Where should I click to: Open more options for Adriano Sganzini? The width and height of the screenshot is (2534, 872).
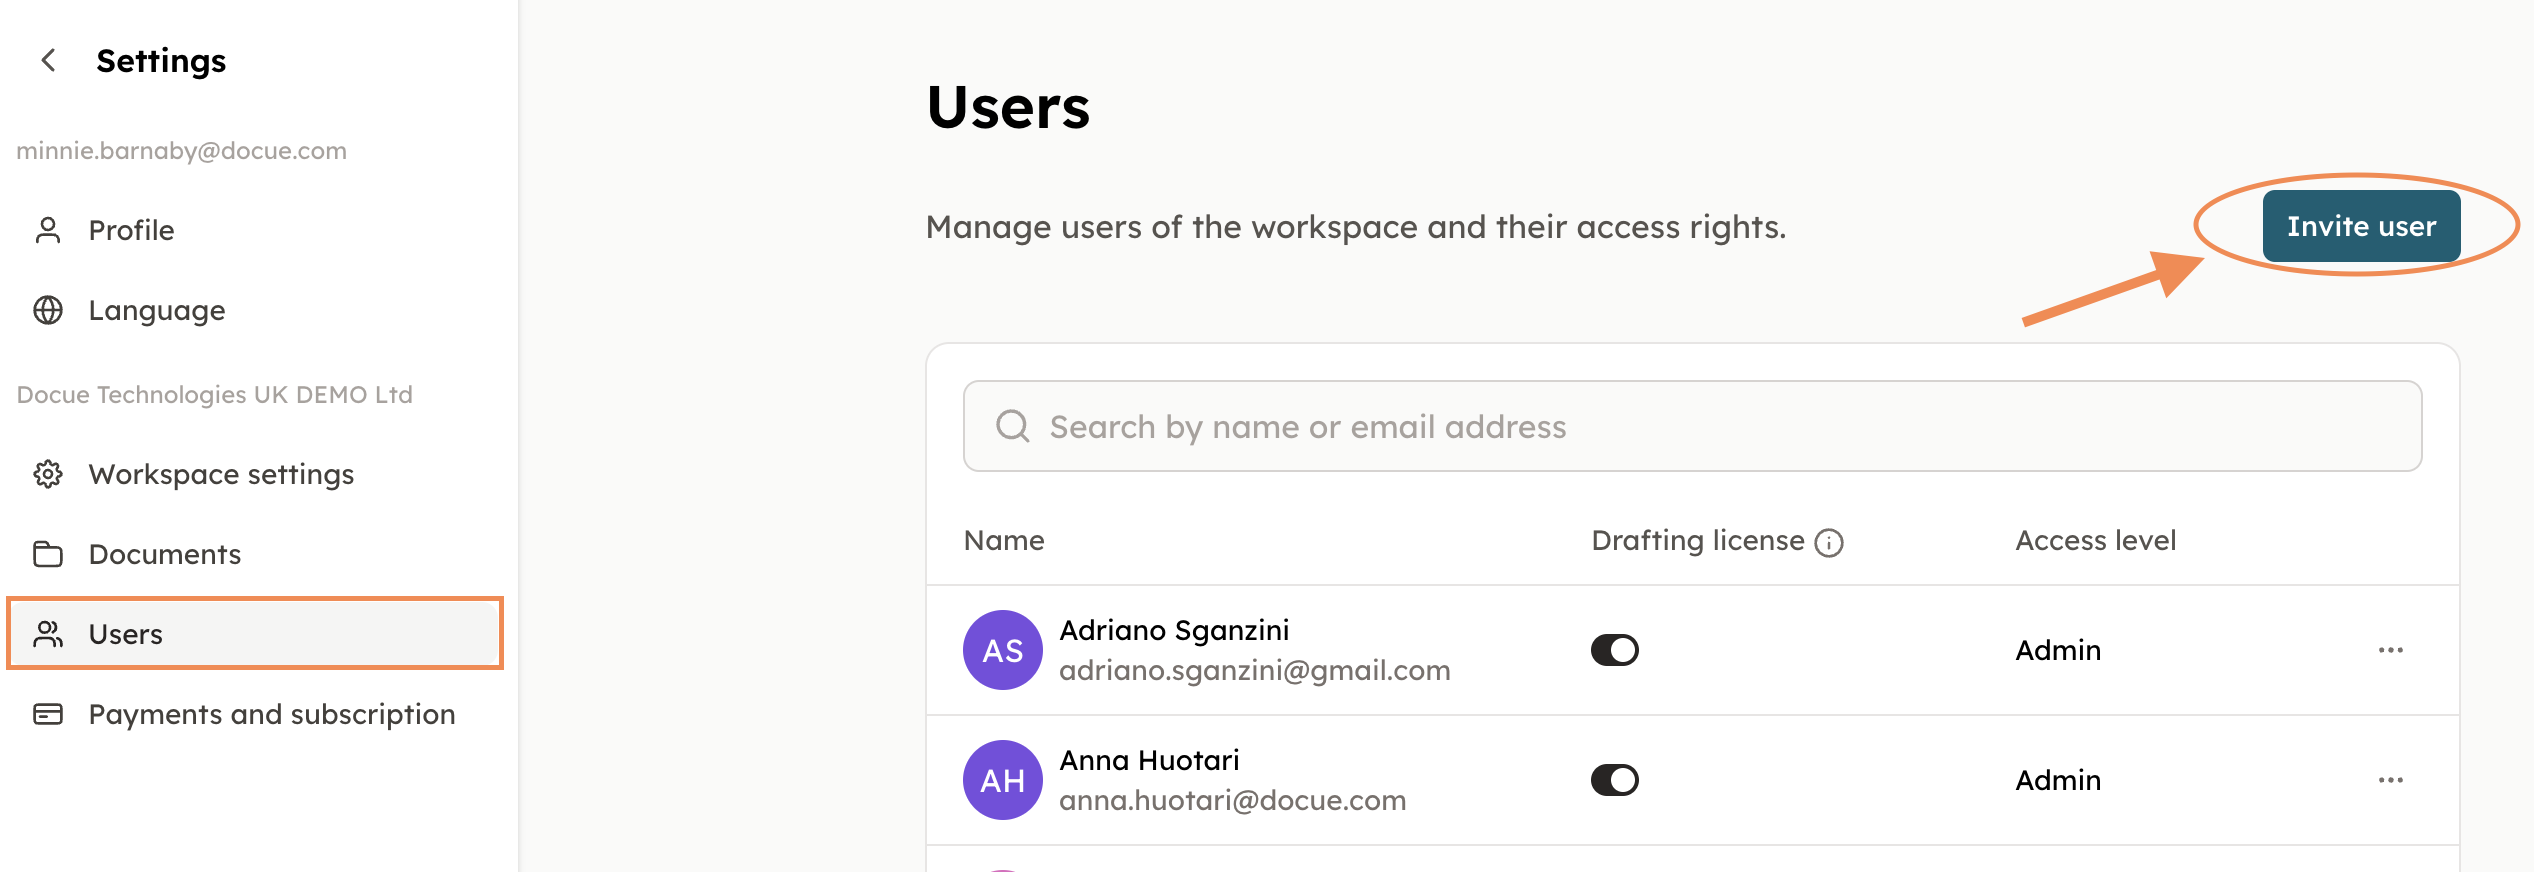click(x=2390, y=650)
